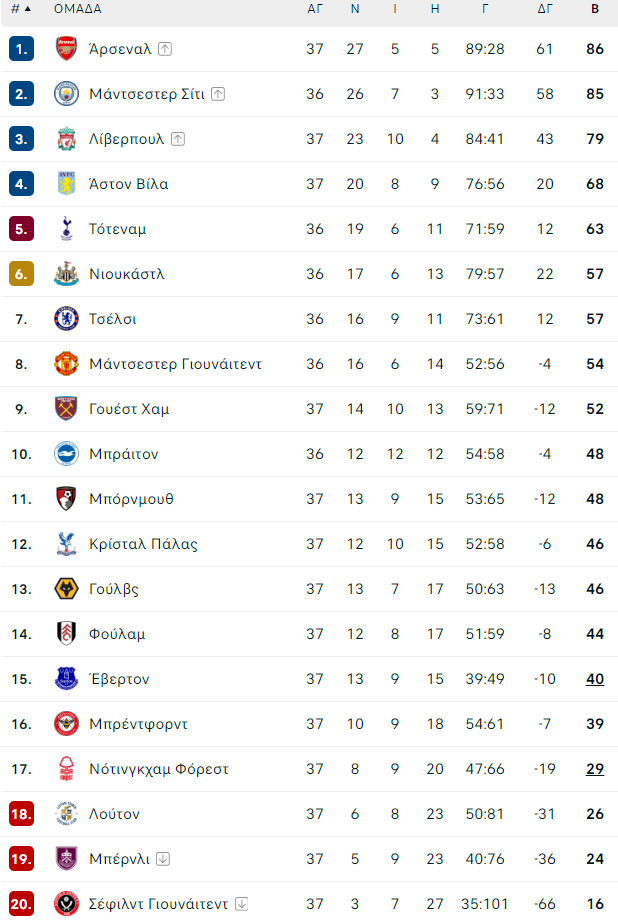
Task: Click Everton's underlined 40 points value
Action: coord(595,679)
